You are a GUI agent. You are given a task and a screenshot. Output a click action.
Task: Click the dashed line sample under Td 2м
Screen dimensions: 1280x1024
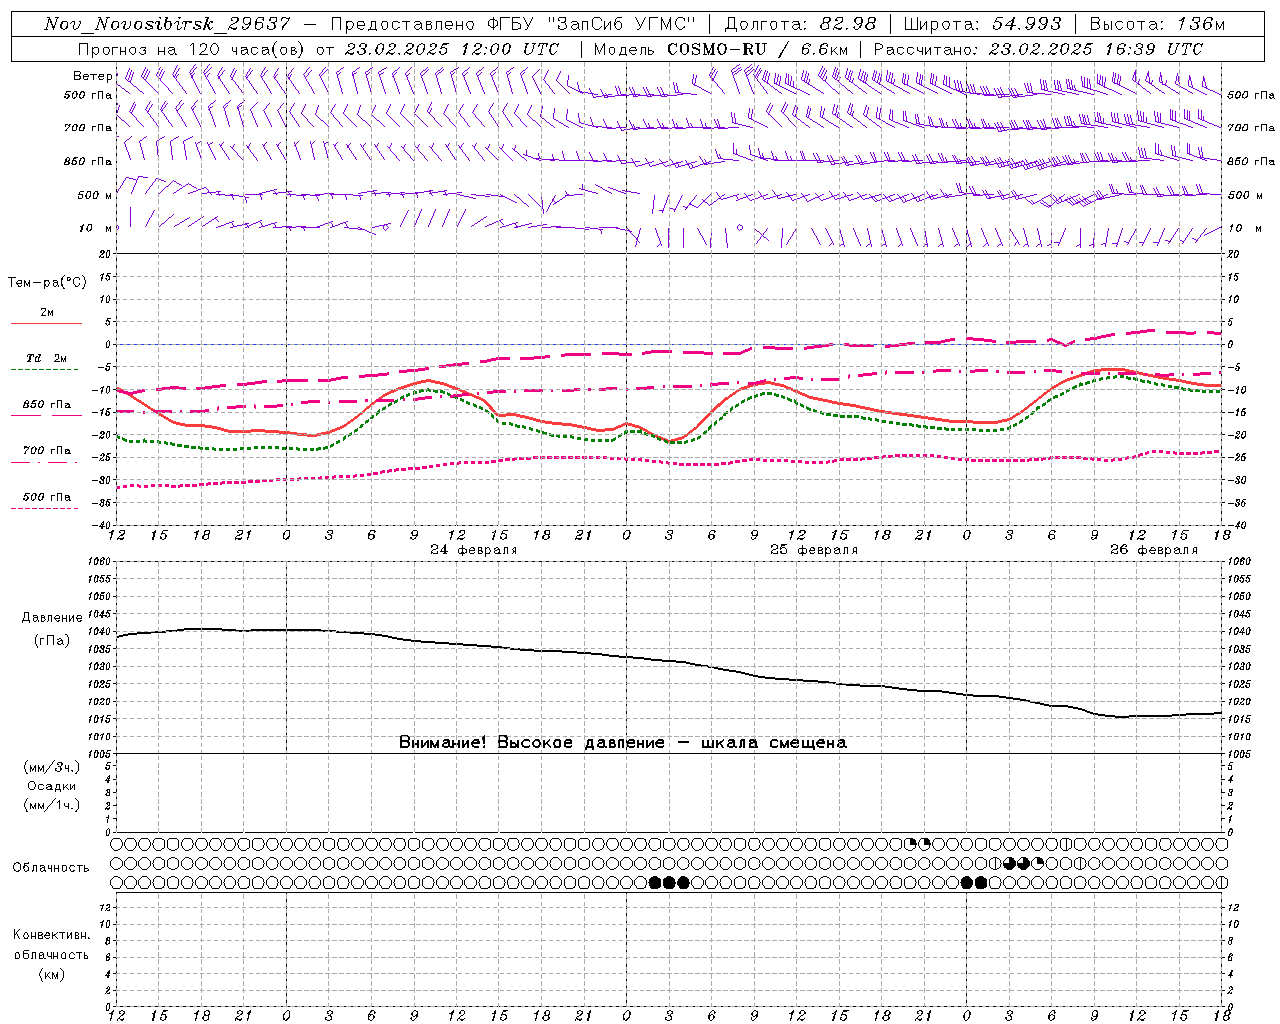pyautogui.click(x=44, y=369)
